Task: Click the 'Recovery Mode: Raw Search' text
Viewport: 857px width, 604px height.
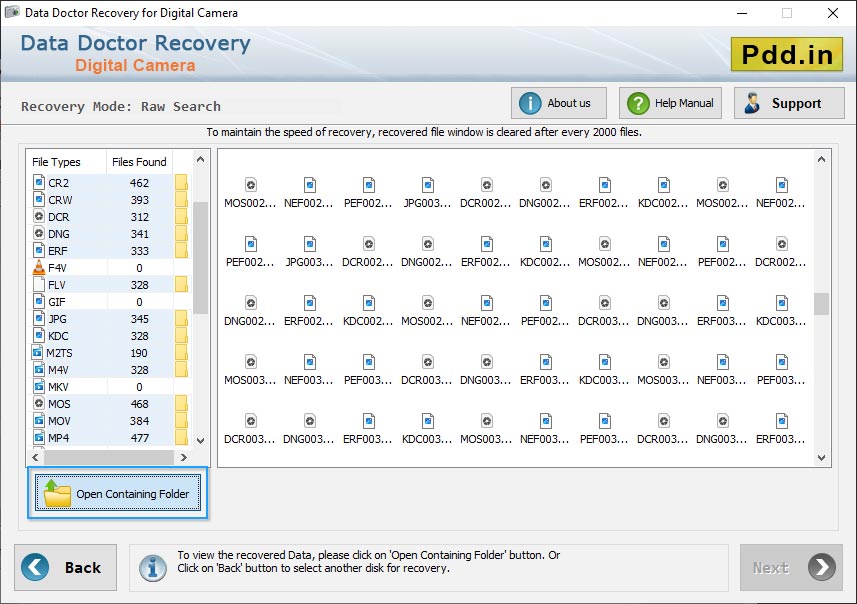Action: (121, 106)
